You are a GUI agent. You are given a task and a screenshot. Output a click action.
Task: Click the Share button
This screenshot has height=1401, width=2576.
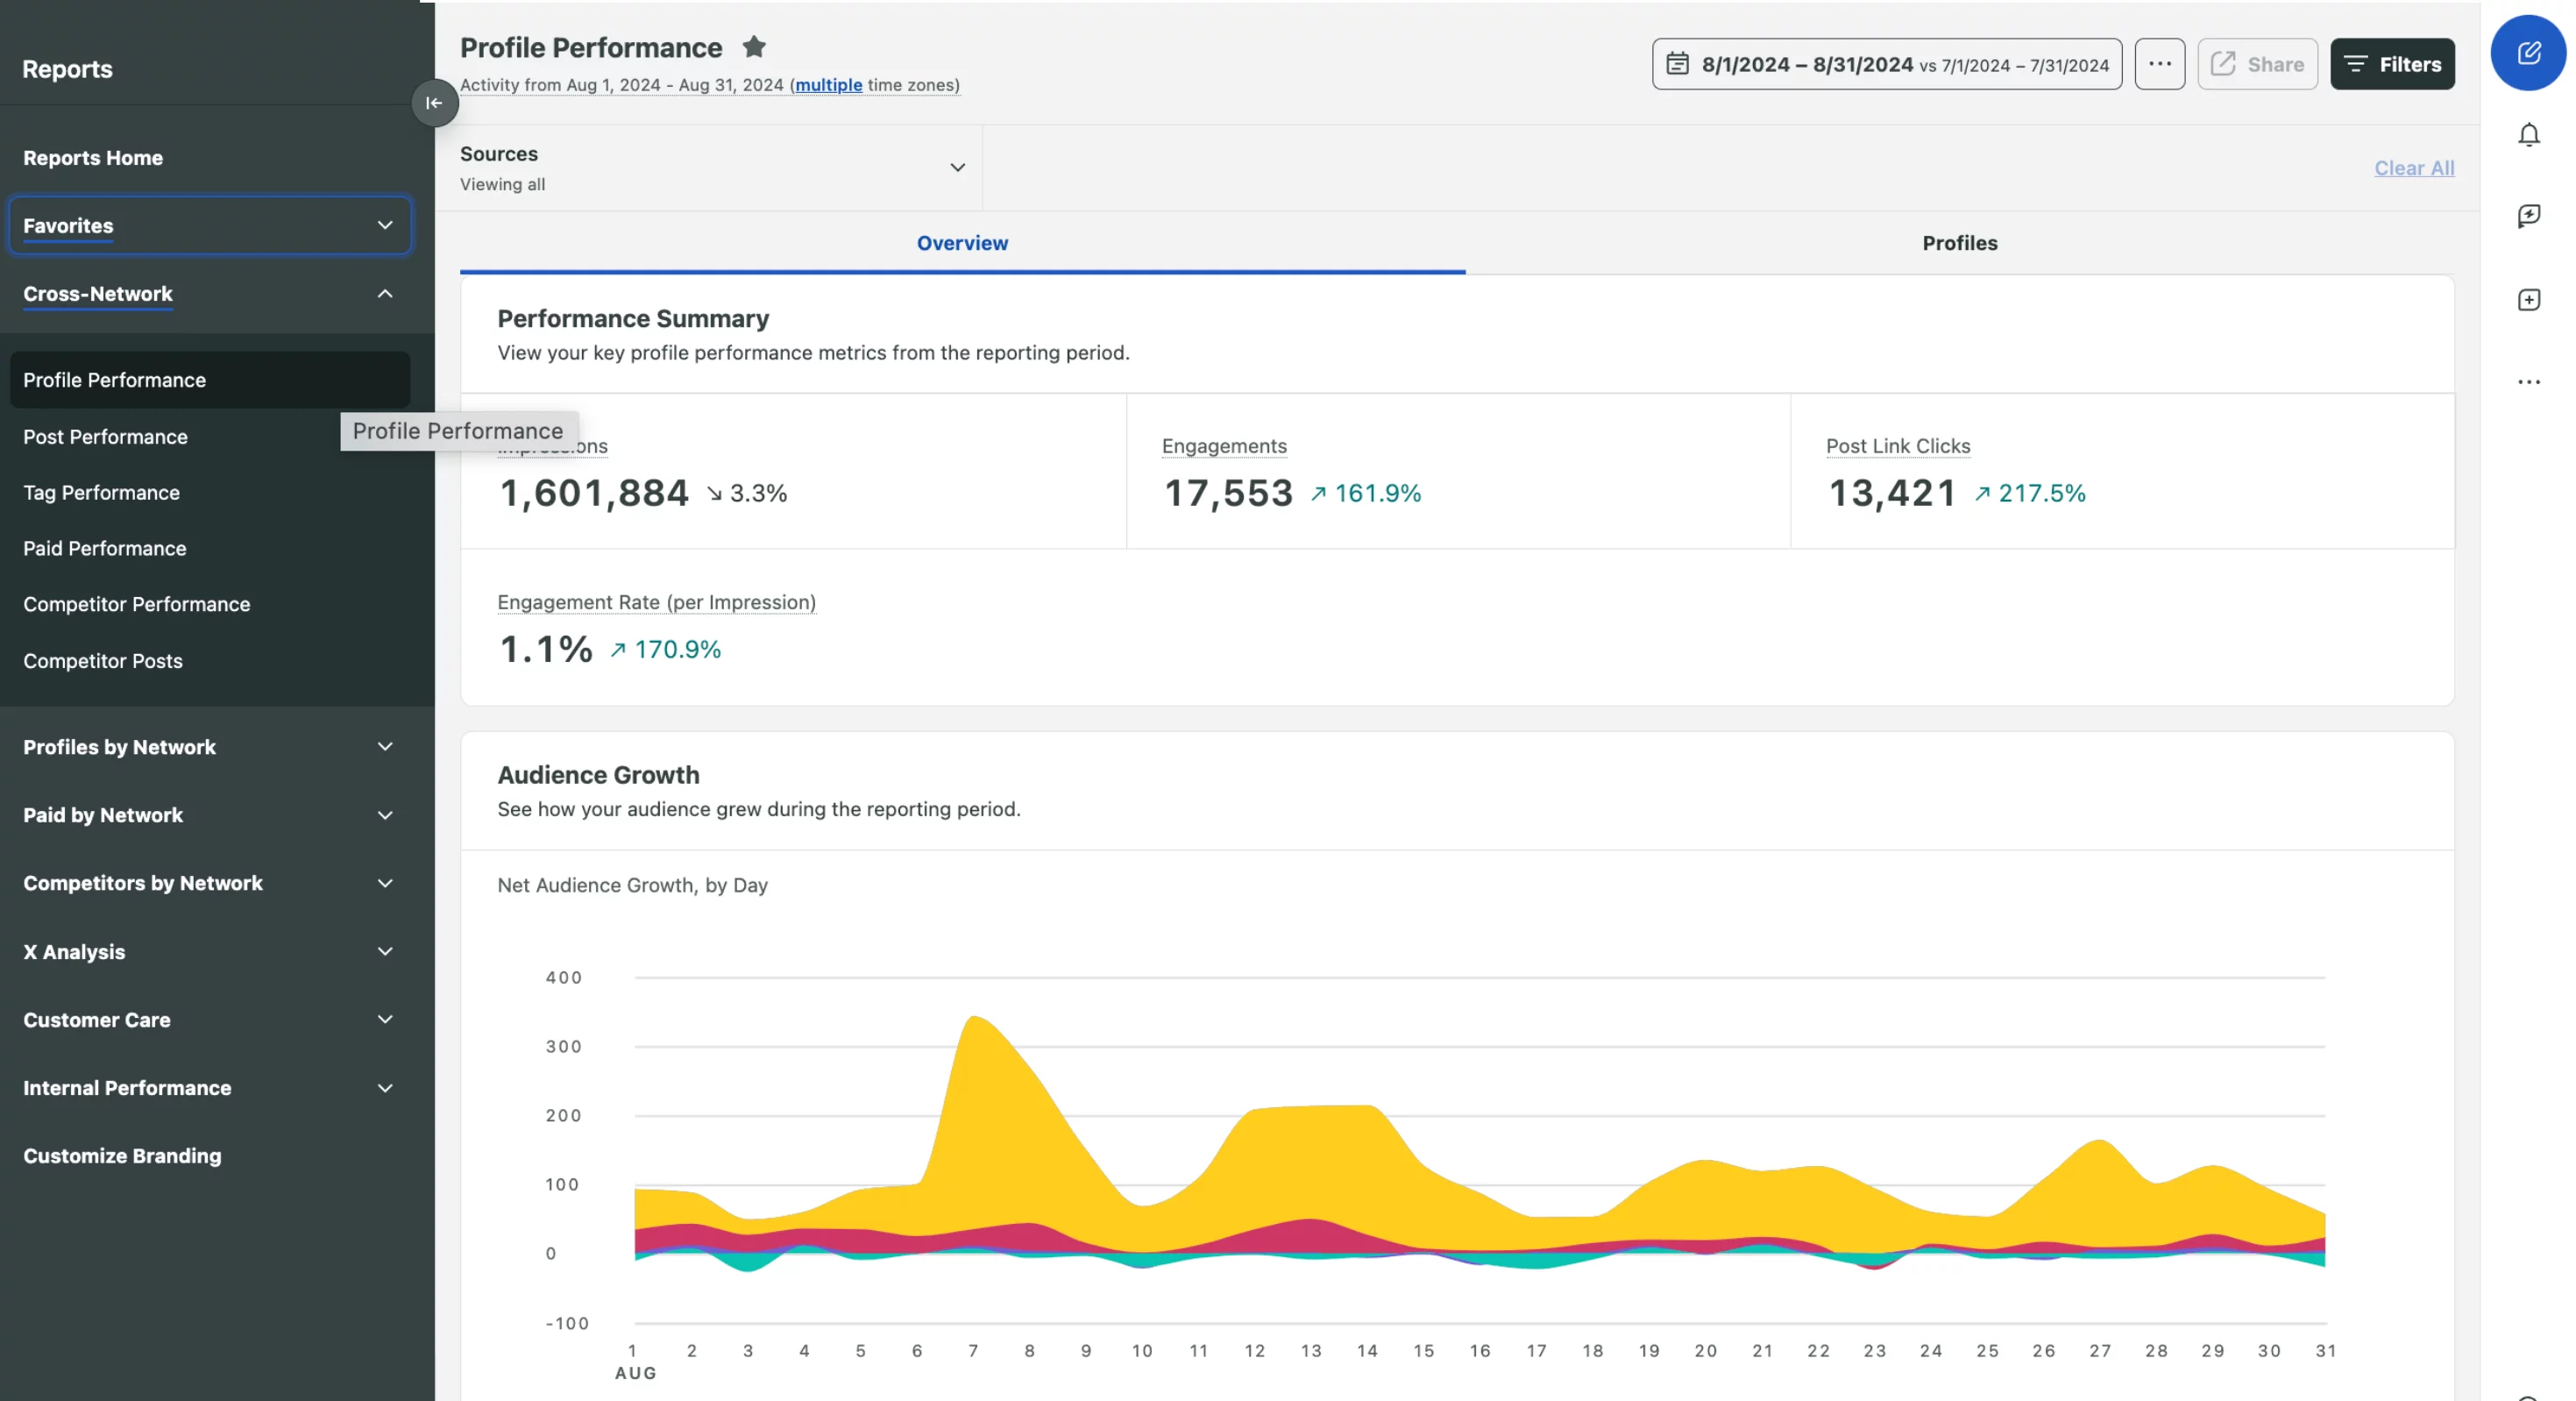click(x=2257, y=64)
